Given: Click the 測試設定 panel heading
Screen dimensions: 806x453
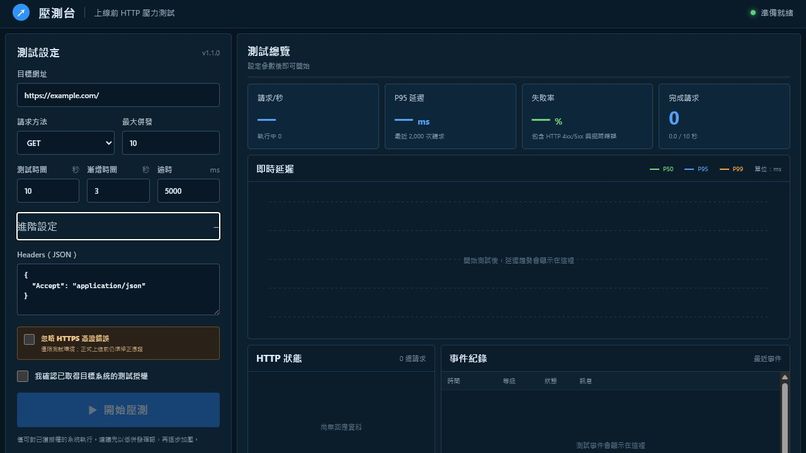Looking at the screenshot, I should (x=38, y=52).
